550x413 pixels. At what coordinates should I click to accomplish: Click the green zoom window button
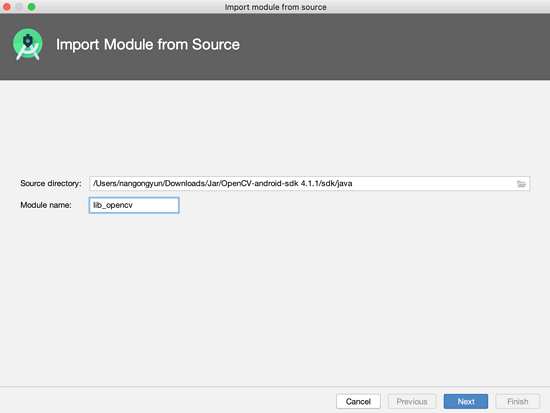[32, 7]
